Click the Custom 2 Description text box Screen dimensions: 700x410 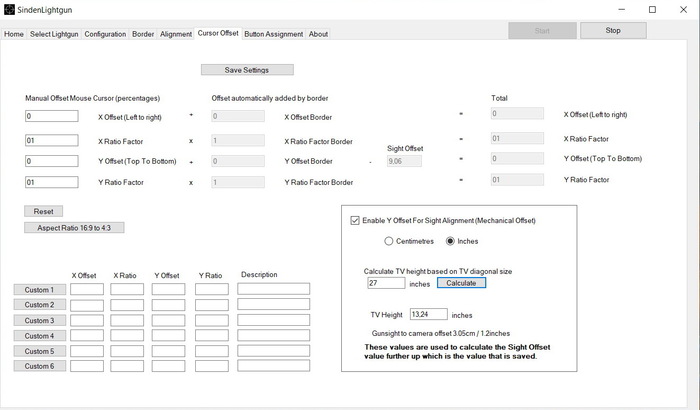275,304
